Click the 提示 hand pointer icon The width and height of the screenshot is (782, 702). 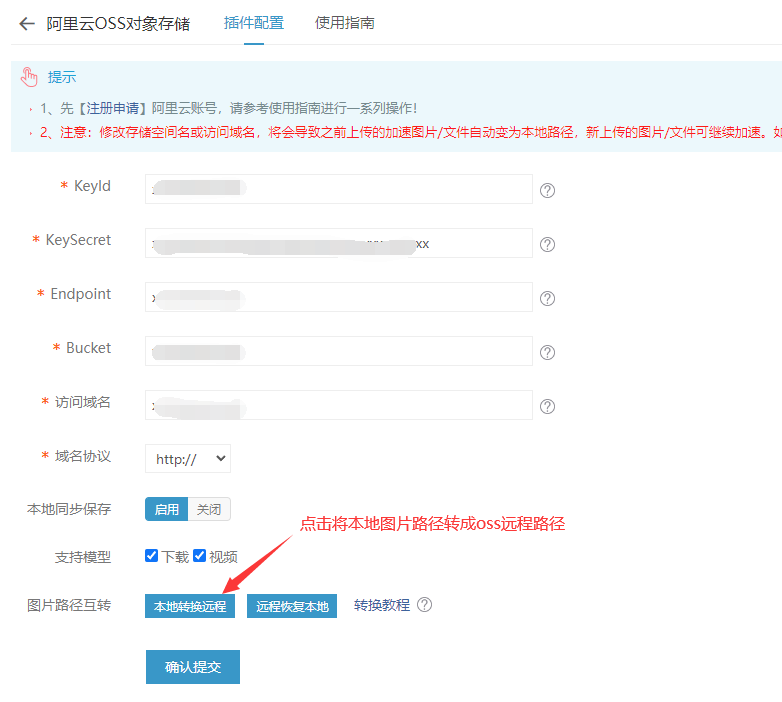click(x=29, y=77)
